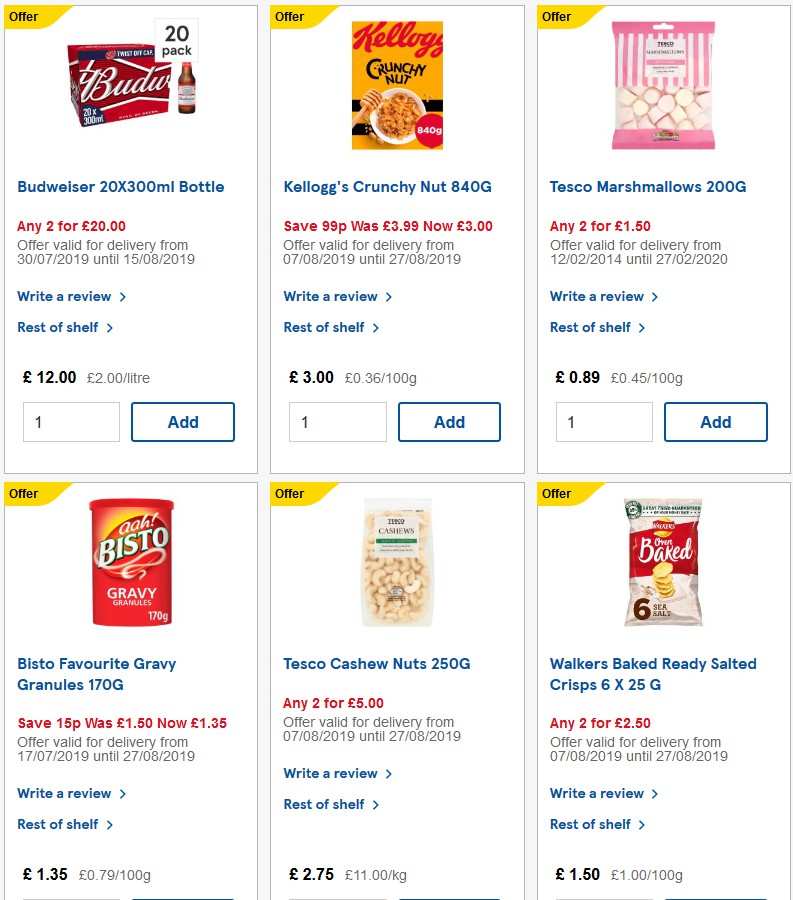Add Kellogg's Crunchy Nut 840G to basket
The width and height of the screenshot is (793, 900).
tap(449, 421)
